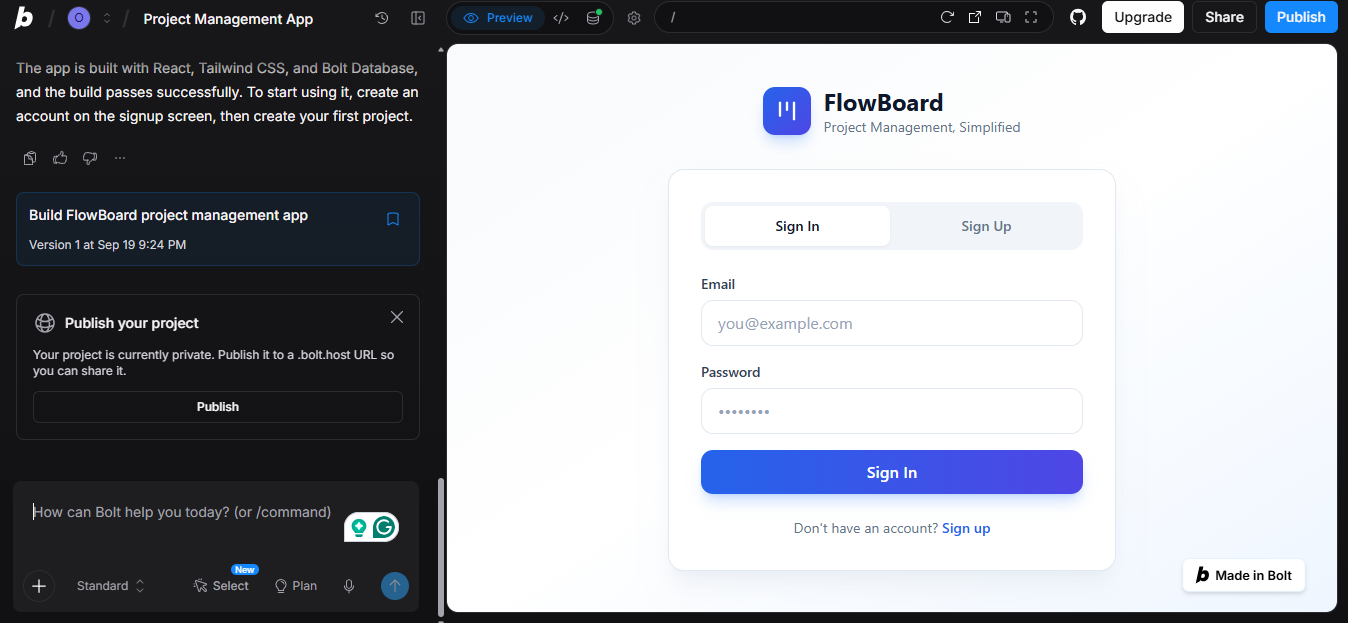Image resolution: width=1348 pixels, height=623 pixels.
Task: Add an attachment with the plus button
Action: click(x=39, y=586)
